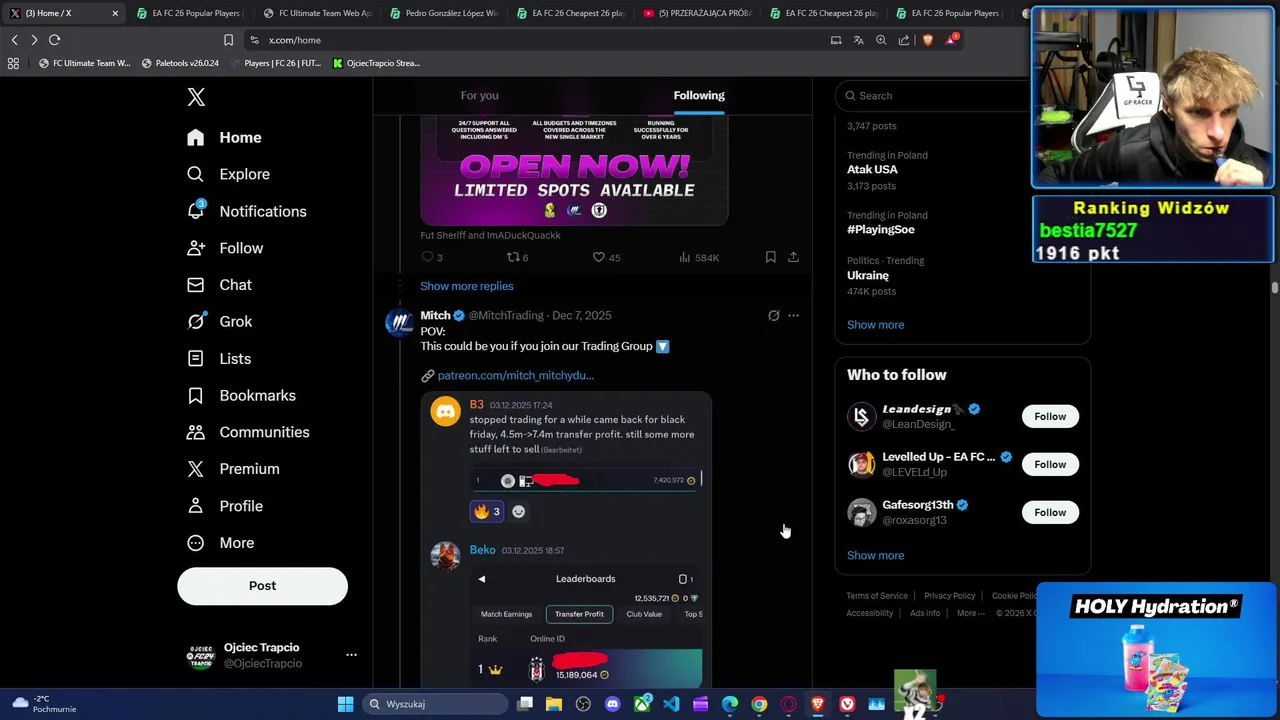Bookmark the Fut Sheriff post
The width and height of the screenshot is (1280, 720).
[x=770, y=258]
